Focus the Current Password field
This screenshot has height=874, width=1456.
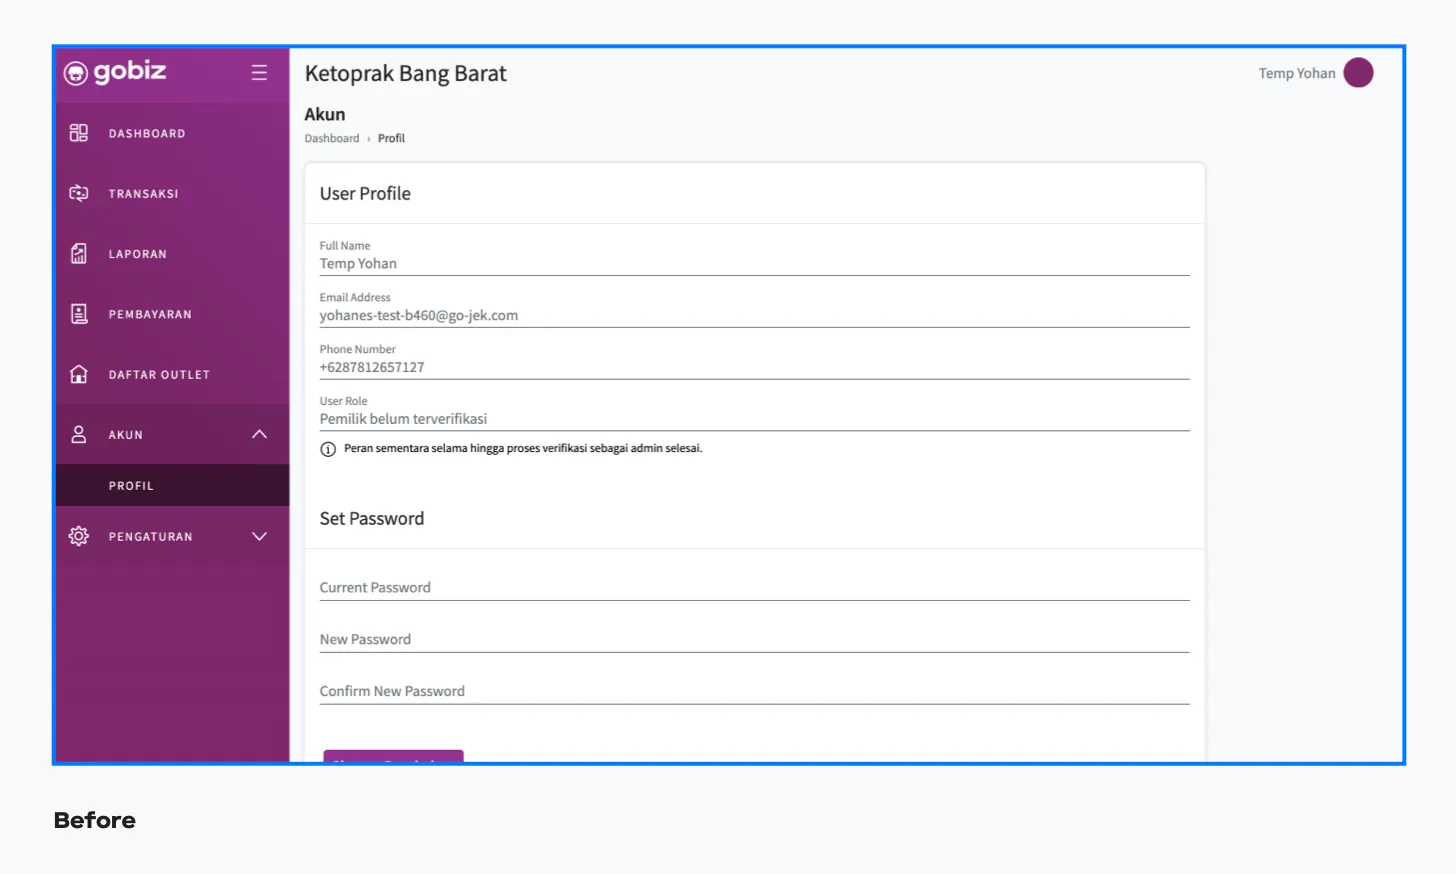coord(754,588)
